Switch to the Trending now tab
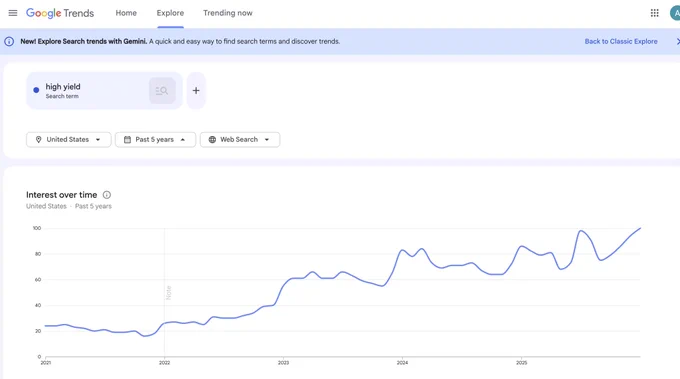The image size is (680, 379). point(228,13)
